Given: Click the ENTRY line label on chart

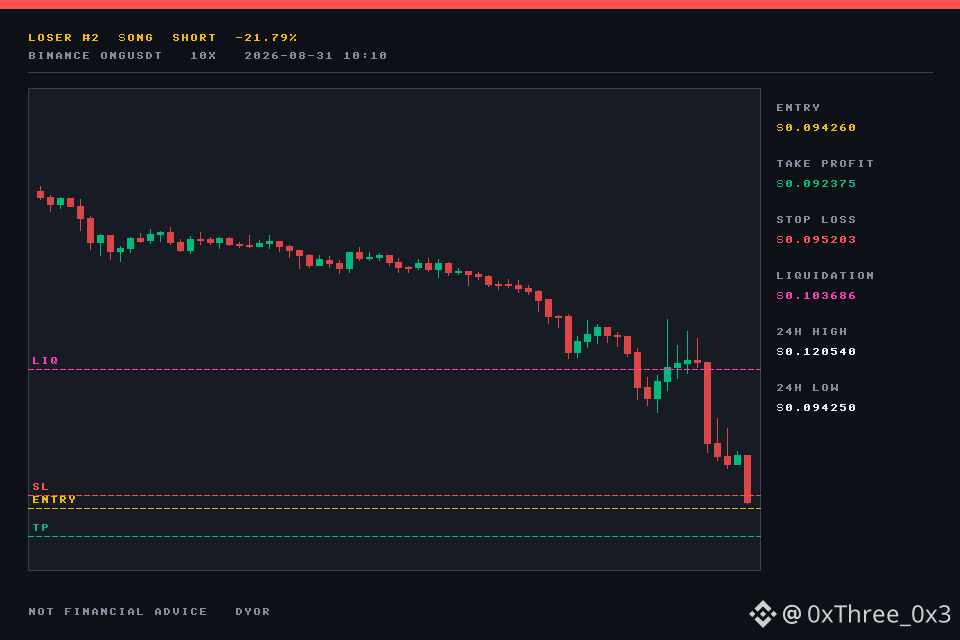Looking at the screenshot, I should point(54,499).
